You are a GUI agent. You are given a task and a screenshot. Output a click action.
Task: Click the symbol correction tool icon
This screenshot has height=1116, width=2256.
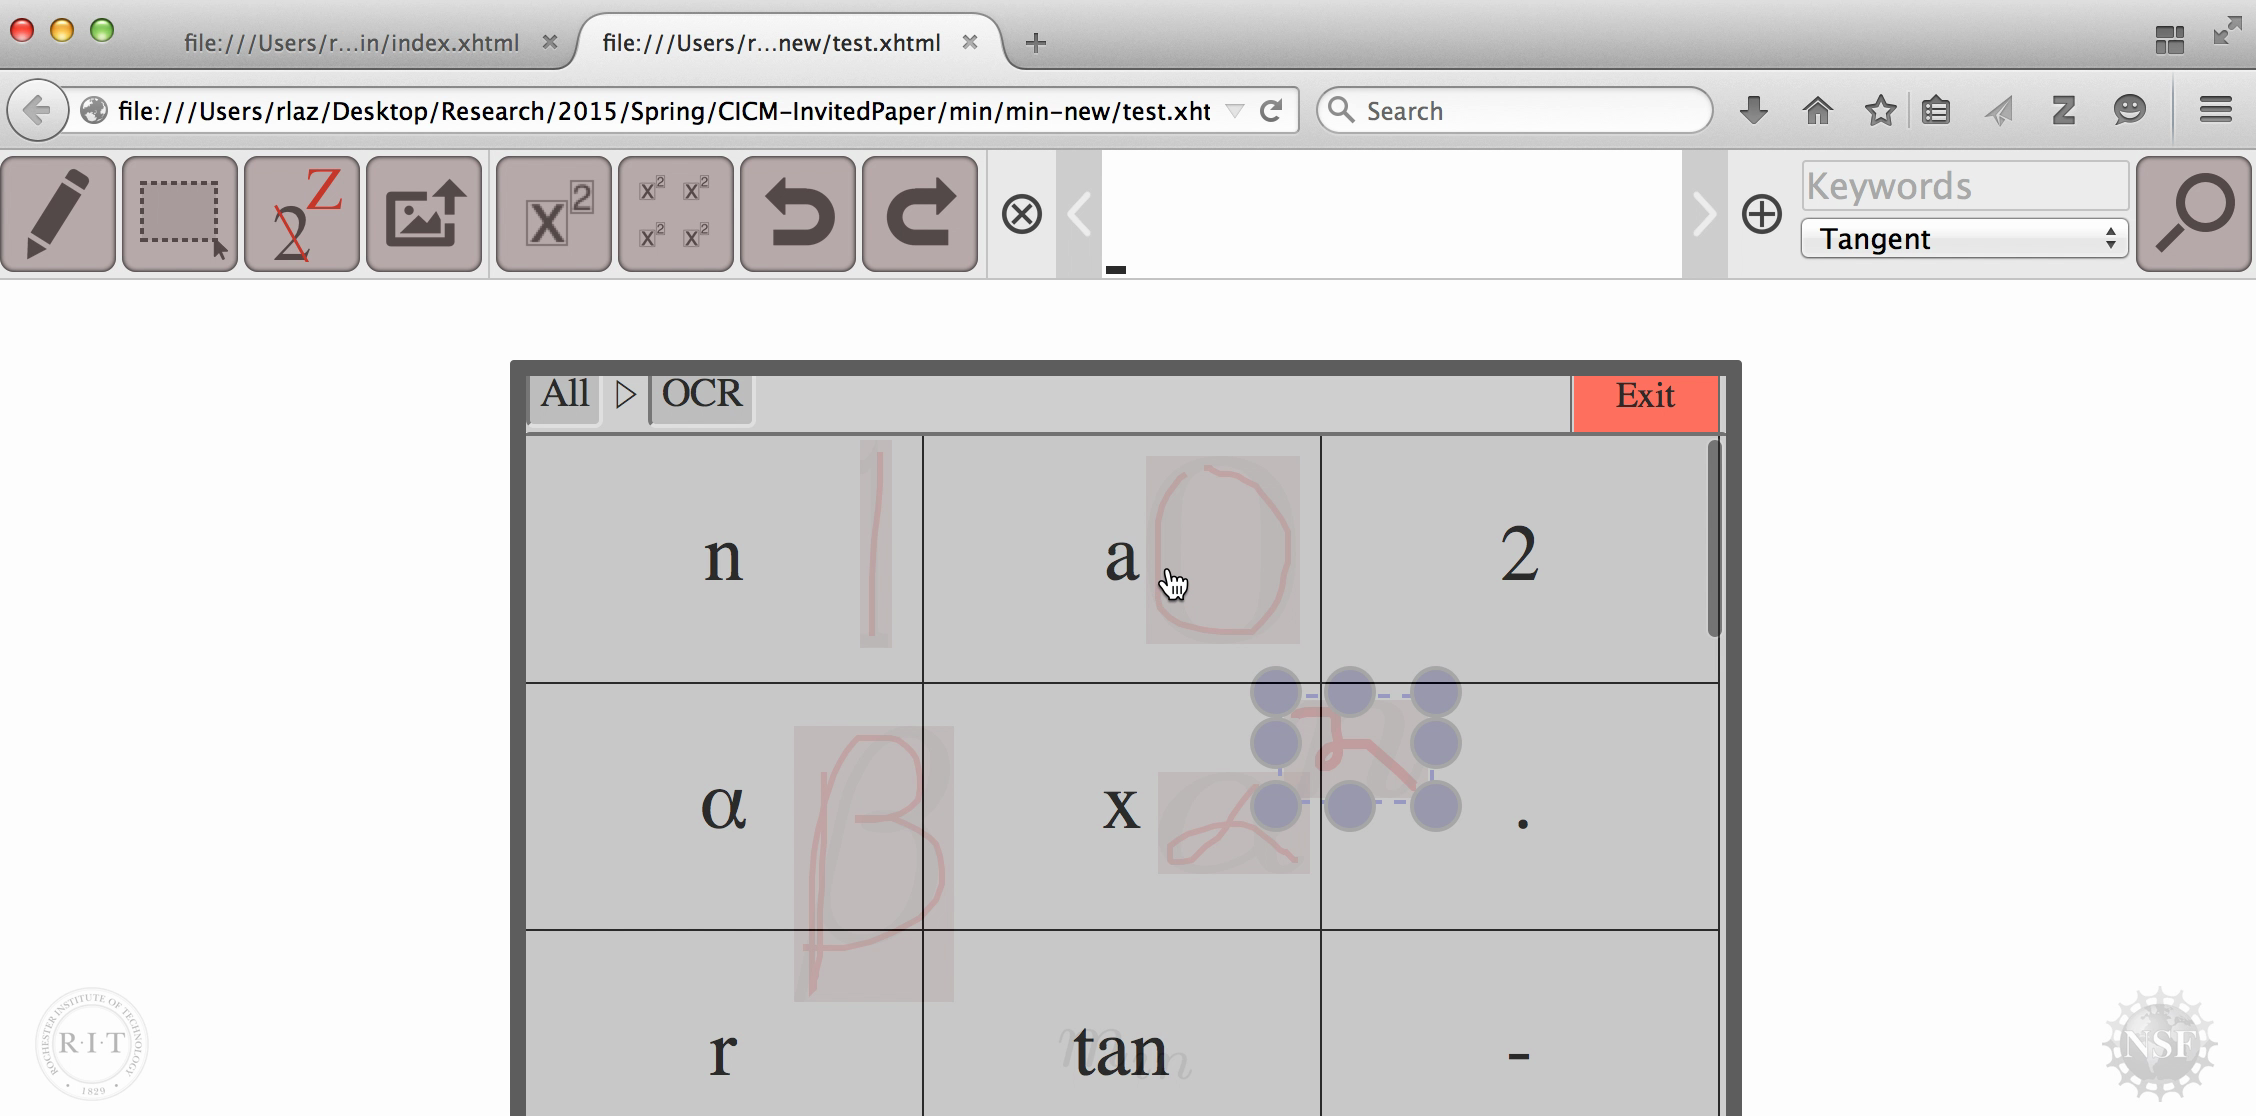tap(302, 214)
